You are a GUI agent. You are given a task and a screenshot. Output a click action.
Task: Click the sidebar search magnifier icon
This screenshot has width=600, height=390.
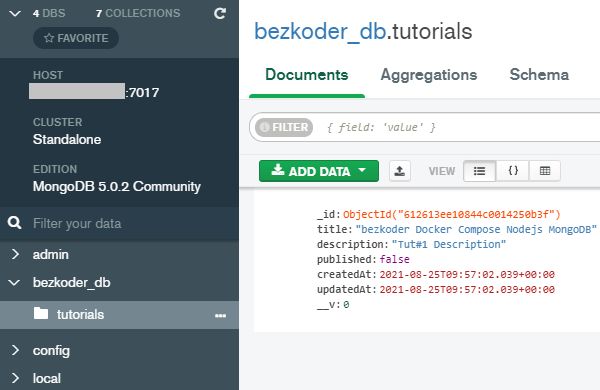tap(15, 222)
